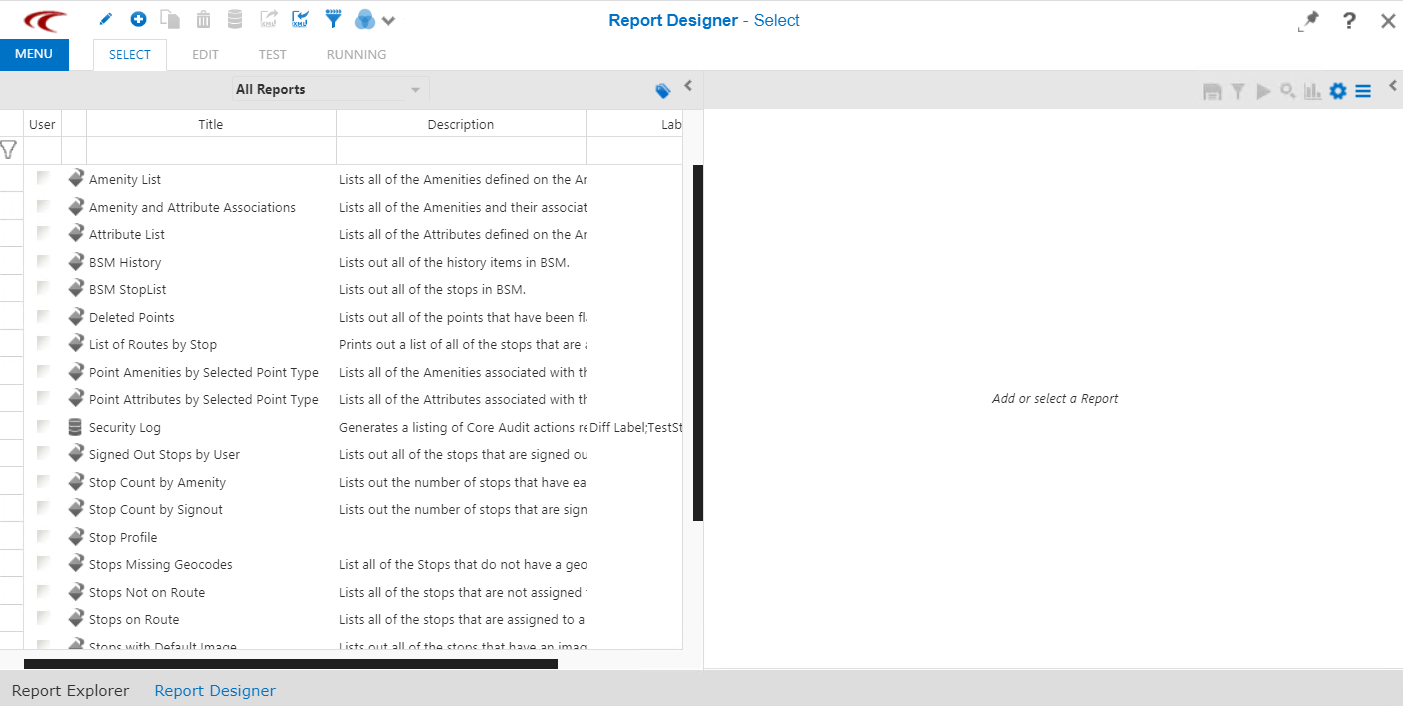Click the chart results icon
The width and height of the screenshot is (1403, 706).
[1313, 91]
